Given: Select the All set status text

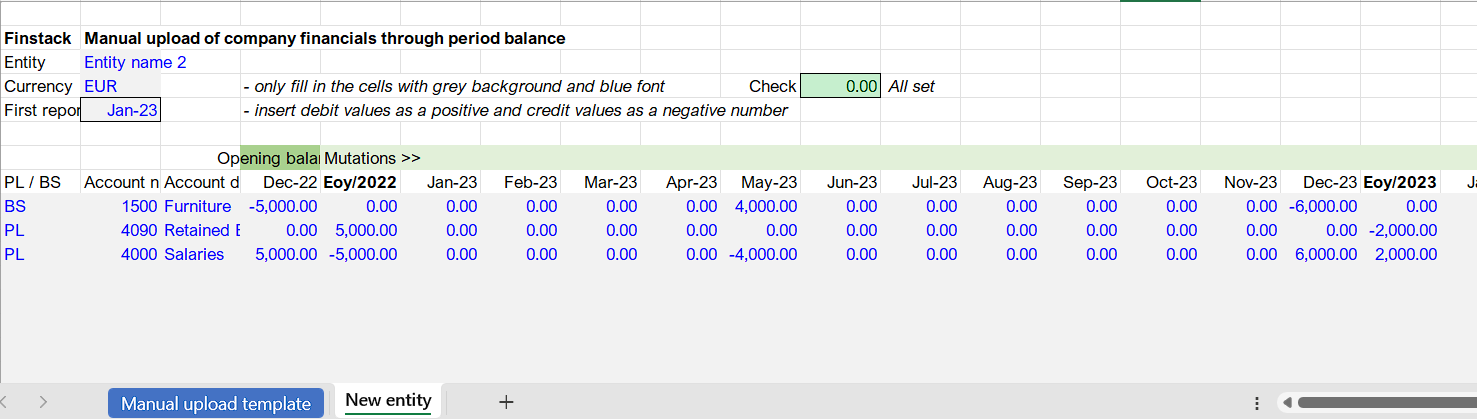Looking at the screenshot, I should (x=911, y=86).
